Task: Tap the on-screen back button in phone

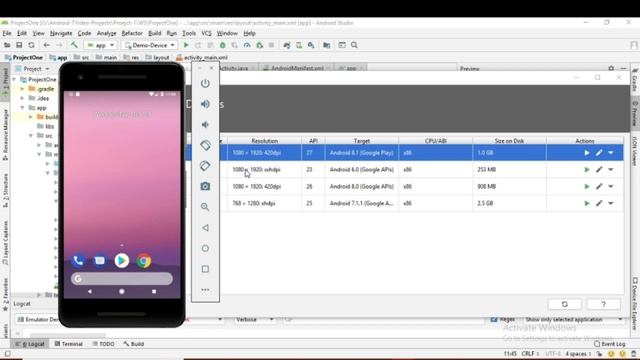Action: (90, 291)
